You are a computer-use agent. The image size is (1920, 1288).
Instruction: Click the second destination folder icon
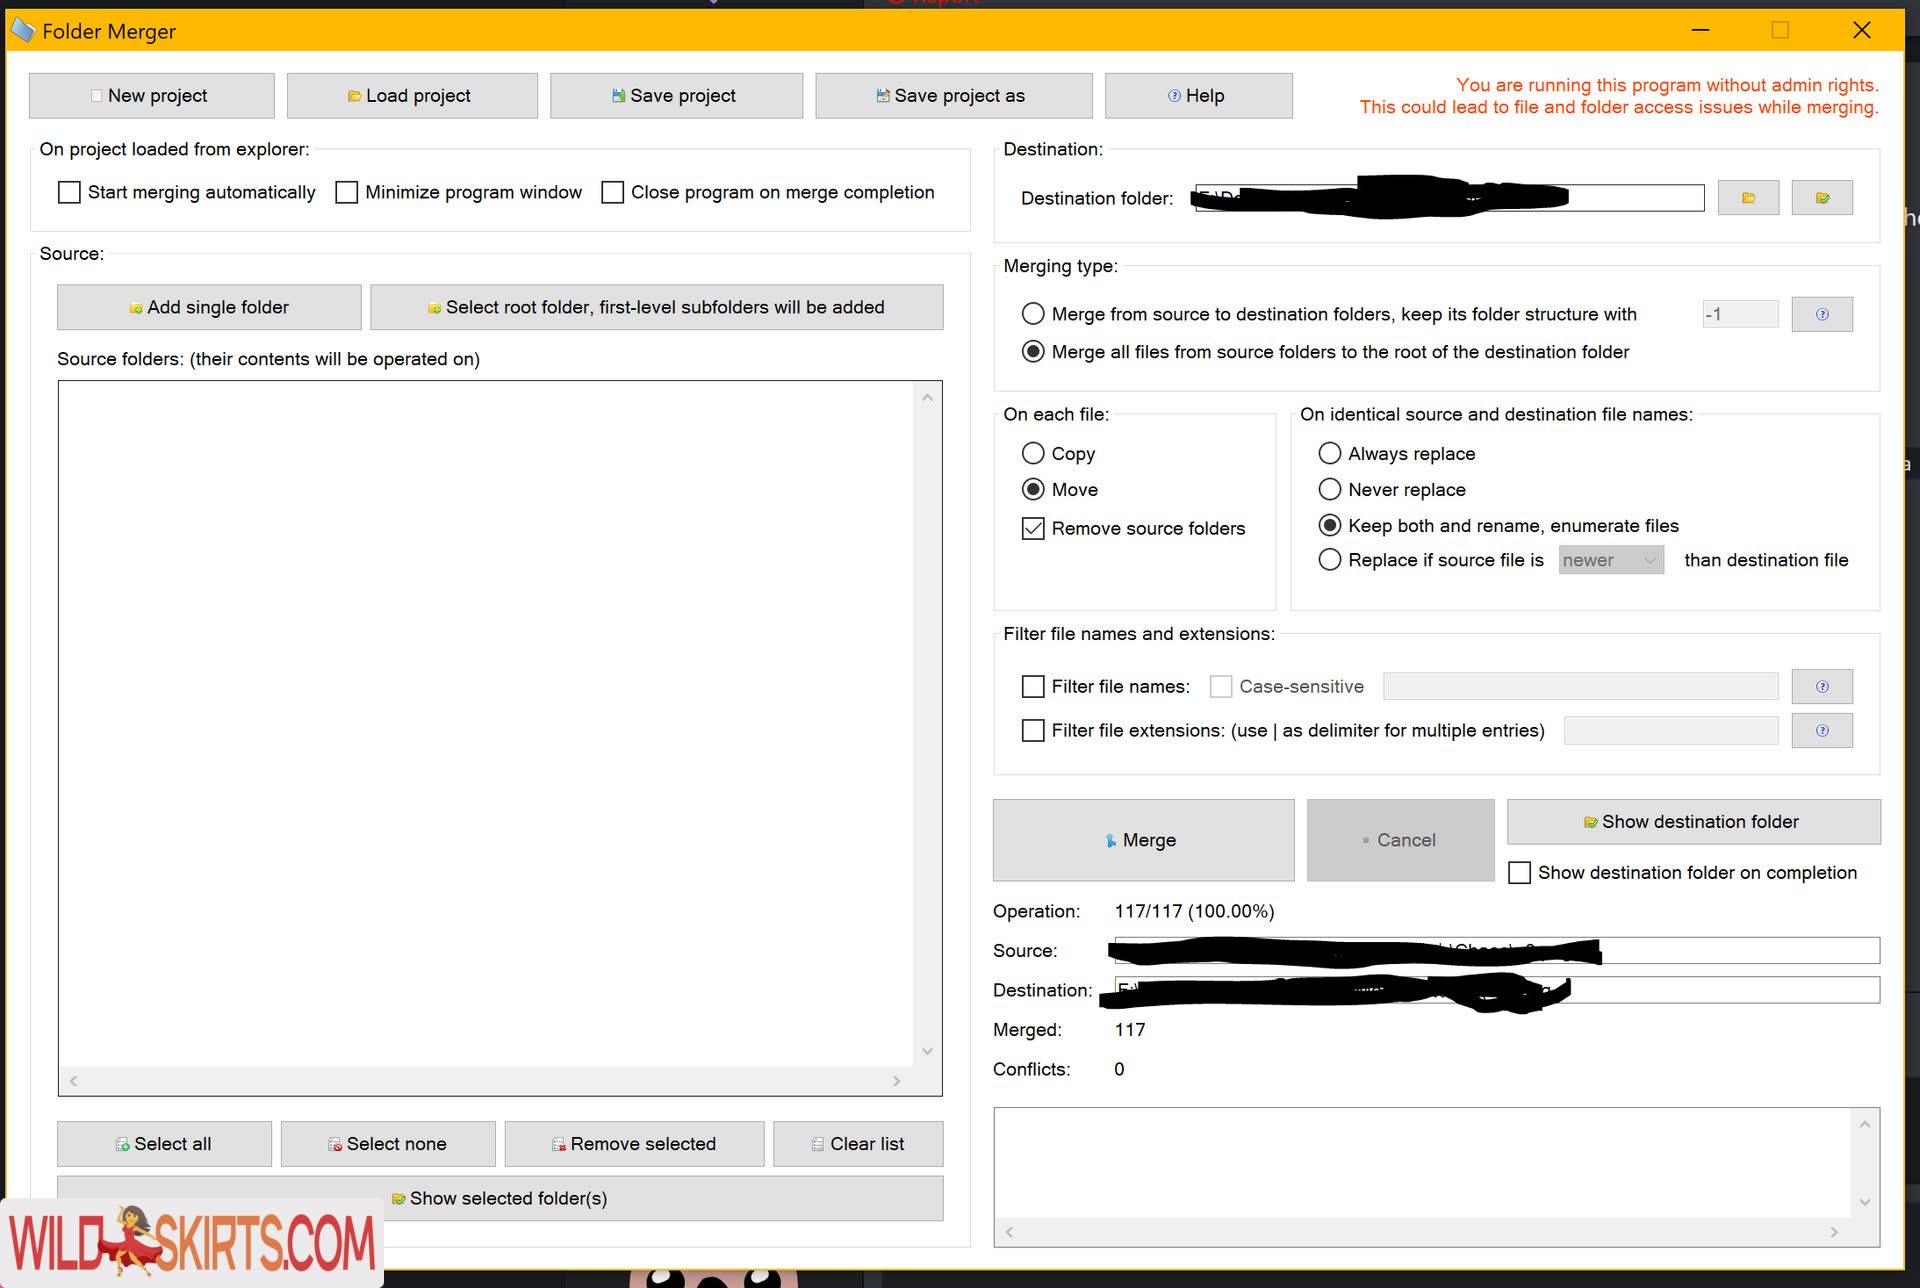click(x=1822, y=198)
